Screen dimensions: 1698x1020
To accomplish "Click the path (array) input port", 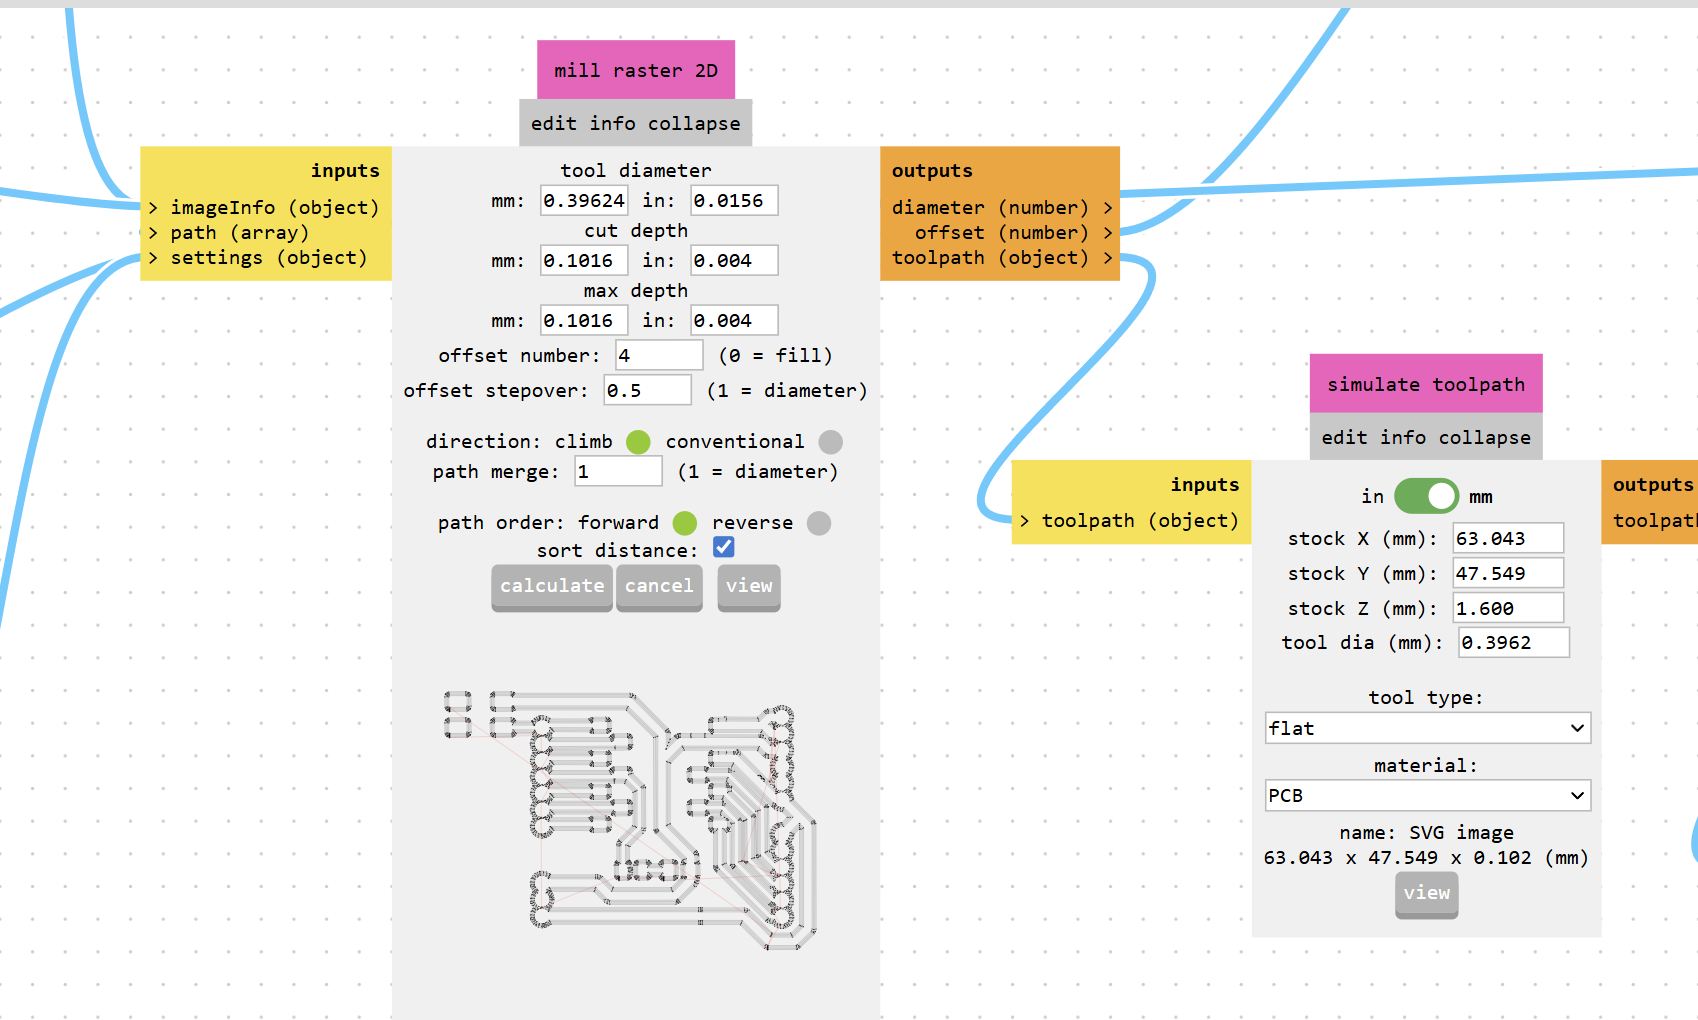I will tap(230, 232).
